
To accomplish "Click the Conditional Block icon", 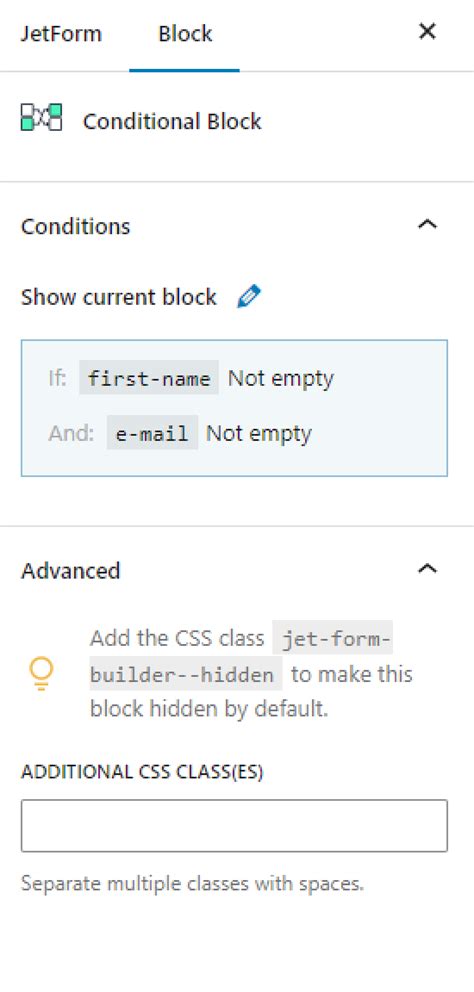I will pyautogui.click(x=42, y=118).
